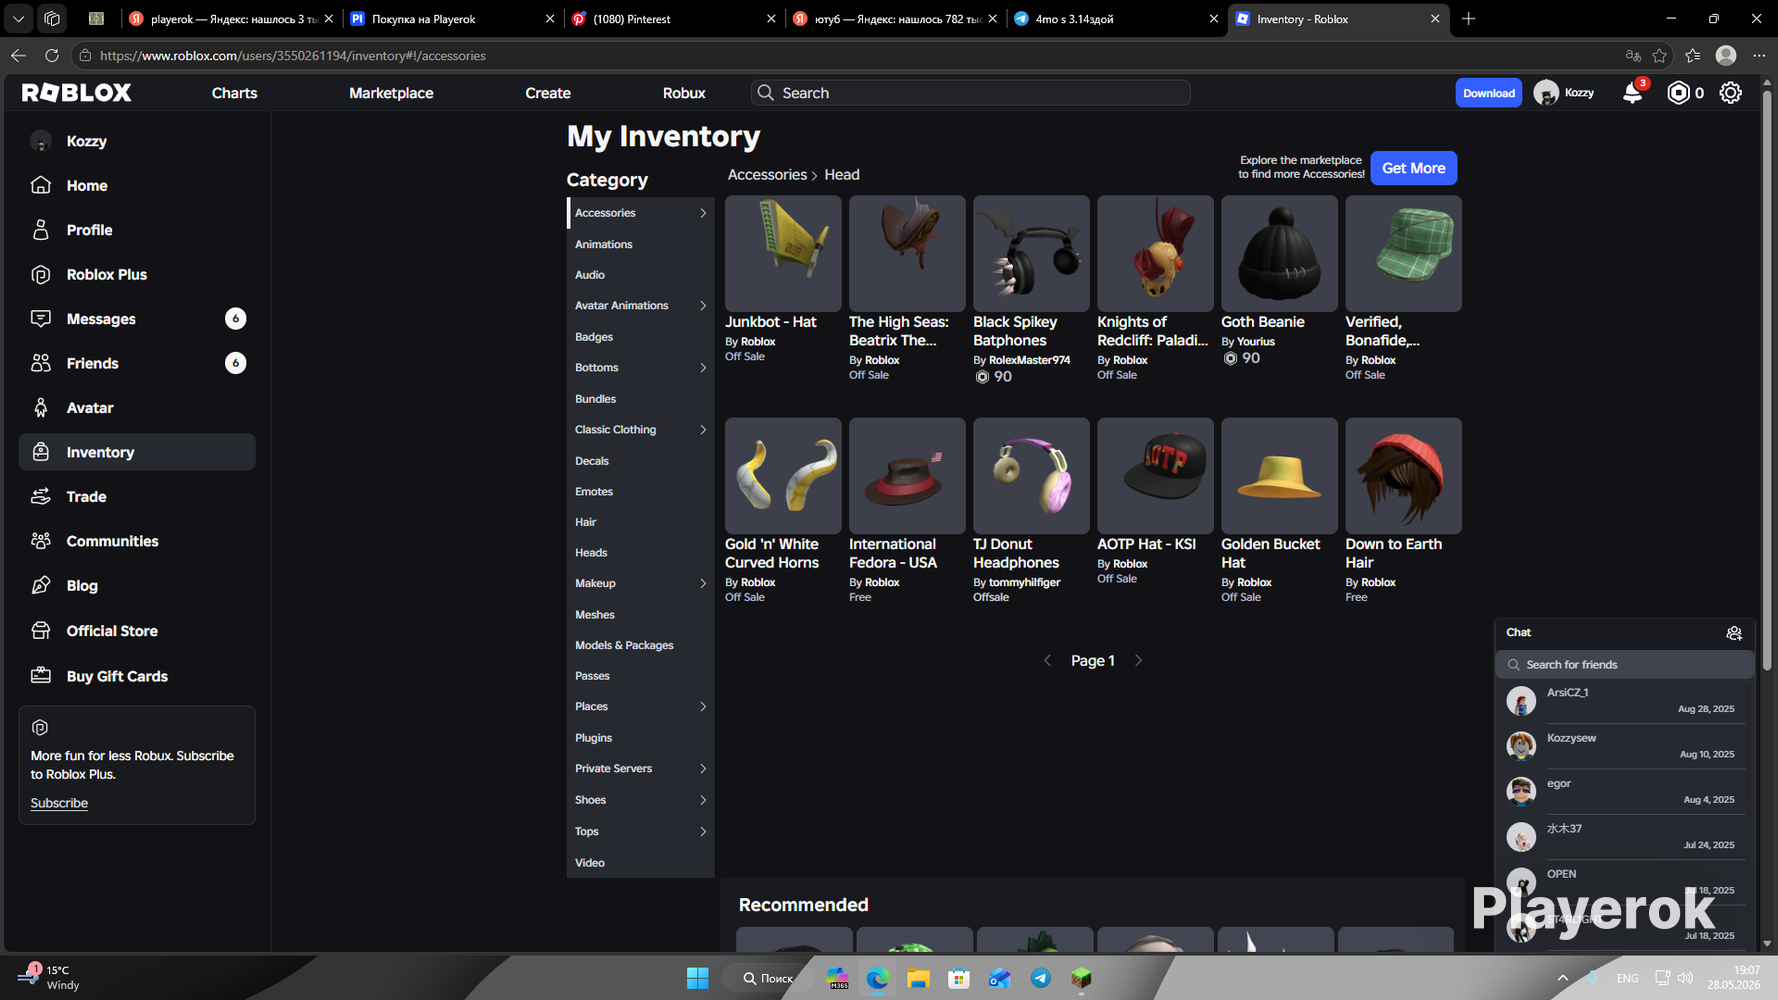This screenshot has height=1000, width=1778.
Task: Expand the Accessories category
Action: tap(703, 213)
